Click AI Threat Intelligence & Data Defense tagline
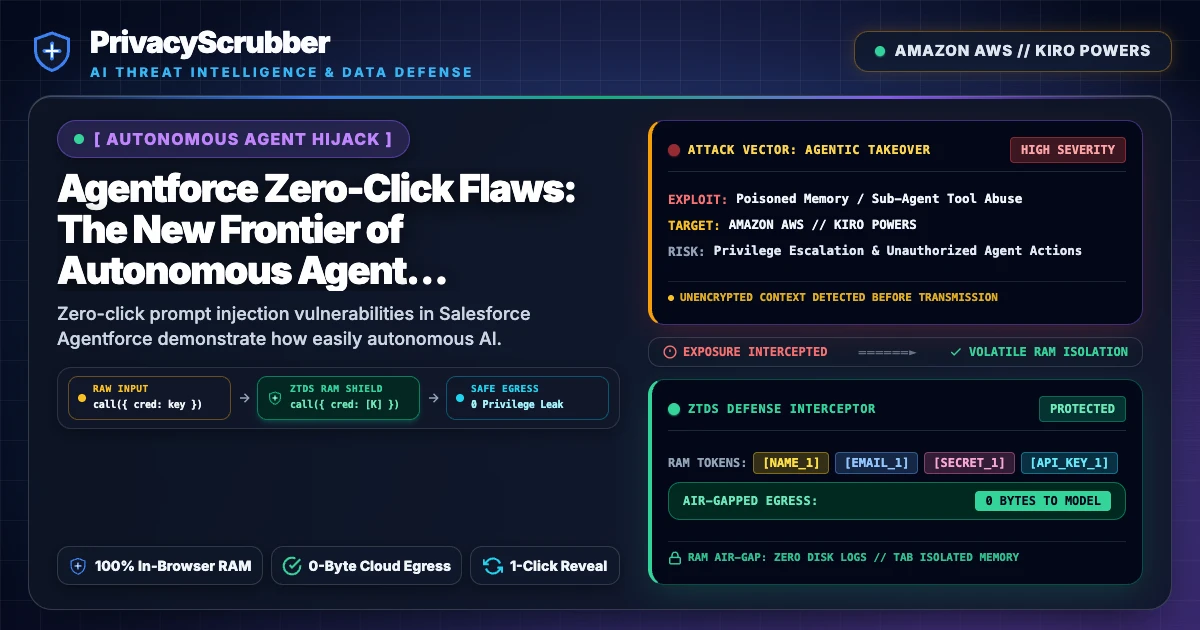Screen dimensions: 1200x630 [281, 72]
